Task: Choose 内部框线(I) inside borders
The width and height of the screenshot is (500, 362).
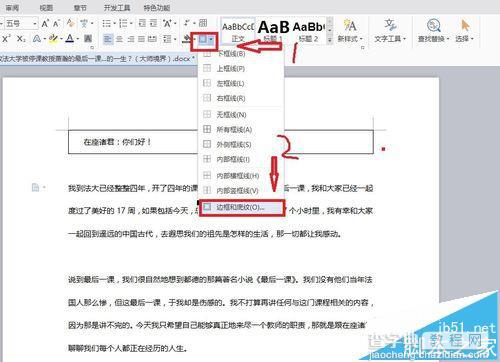Action: tap(241, 159)
